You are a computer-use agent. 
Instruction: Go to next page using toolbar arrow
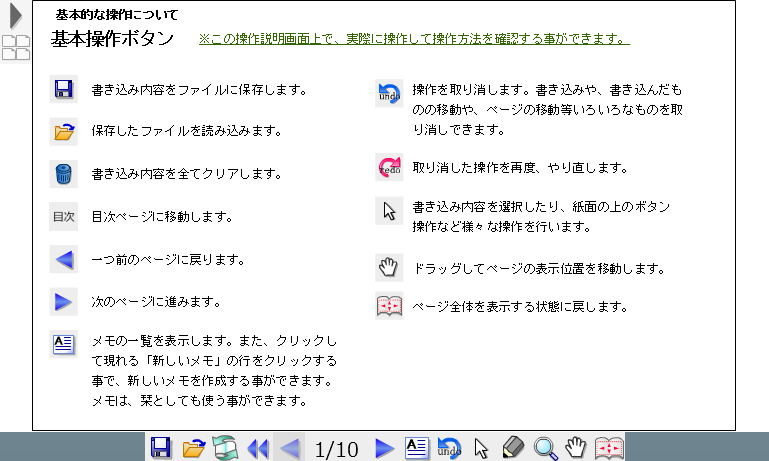(384, 448)
